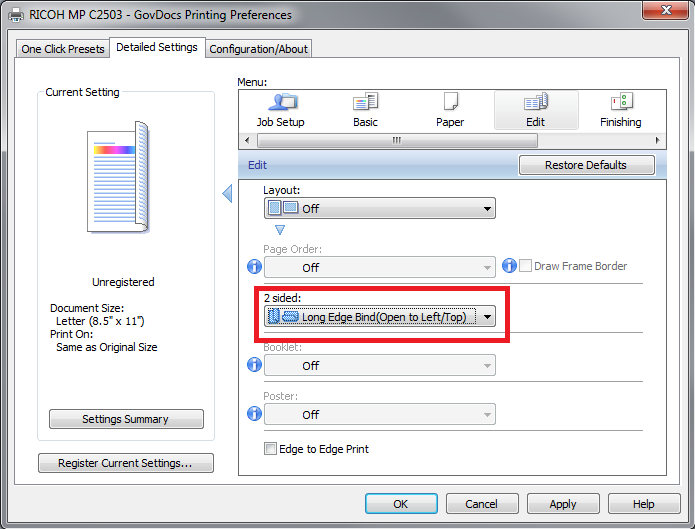
Task: Click Register Current Settings button
Action: point(126,463)
